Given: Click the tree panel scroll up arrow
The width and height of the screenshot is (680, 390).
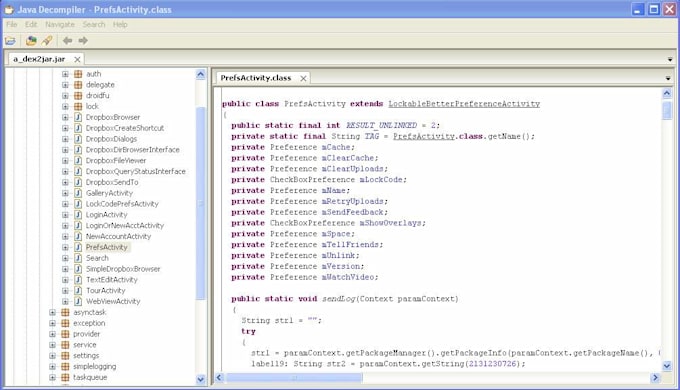Looking at the screenshot, I should 200,74.
